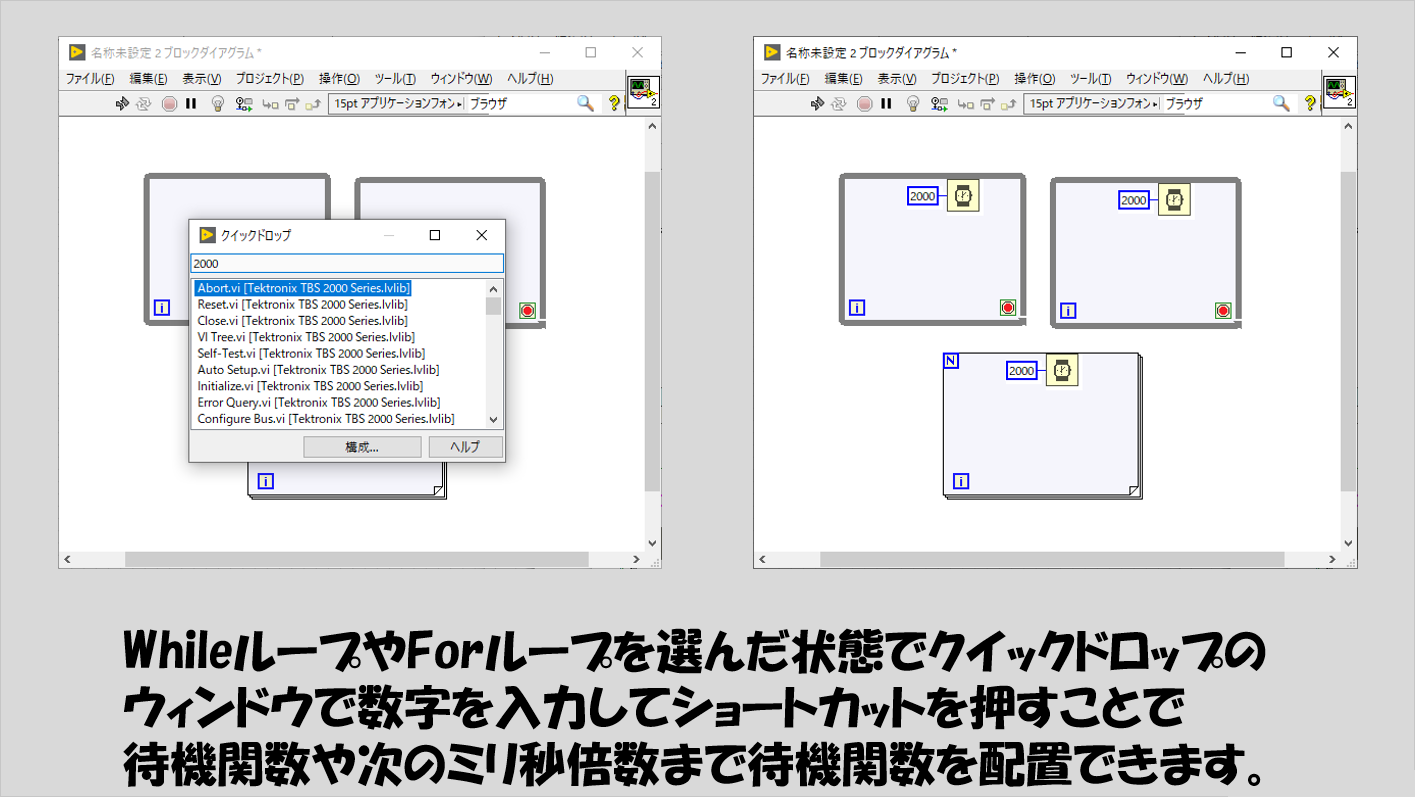Screen dimensions: 1415x797
Task: Focus the Quick Drop search field containing 2000
Action: (347, 263)
